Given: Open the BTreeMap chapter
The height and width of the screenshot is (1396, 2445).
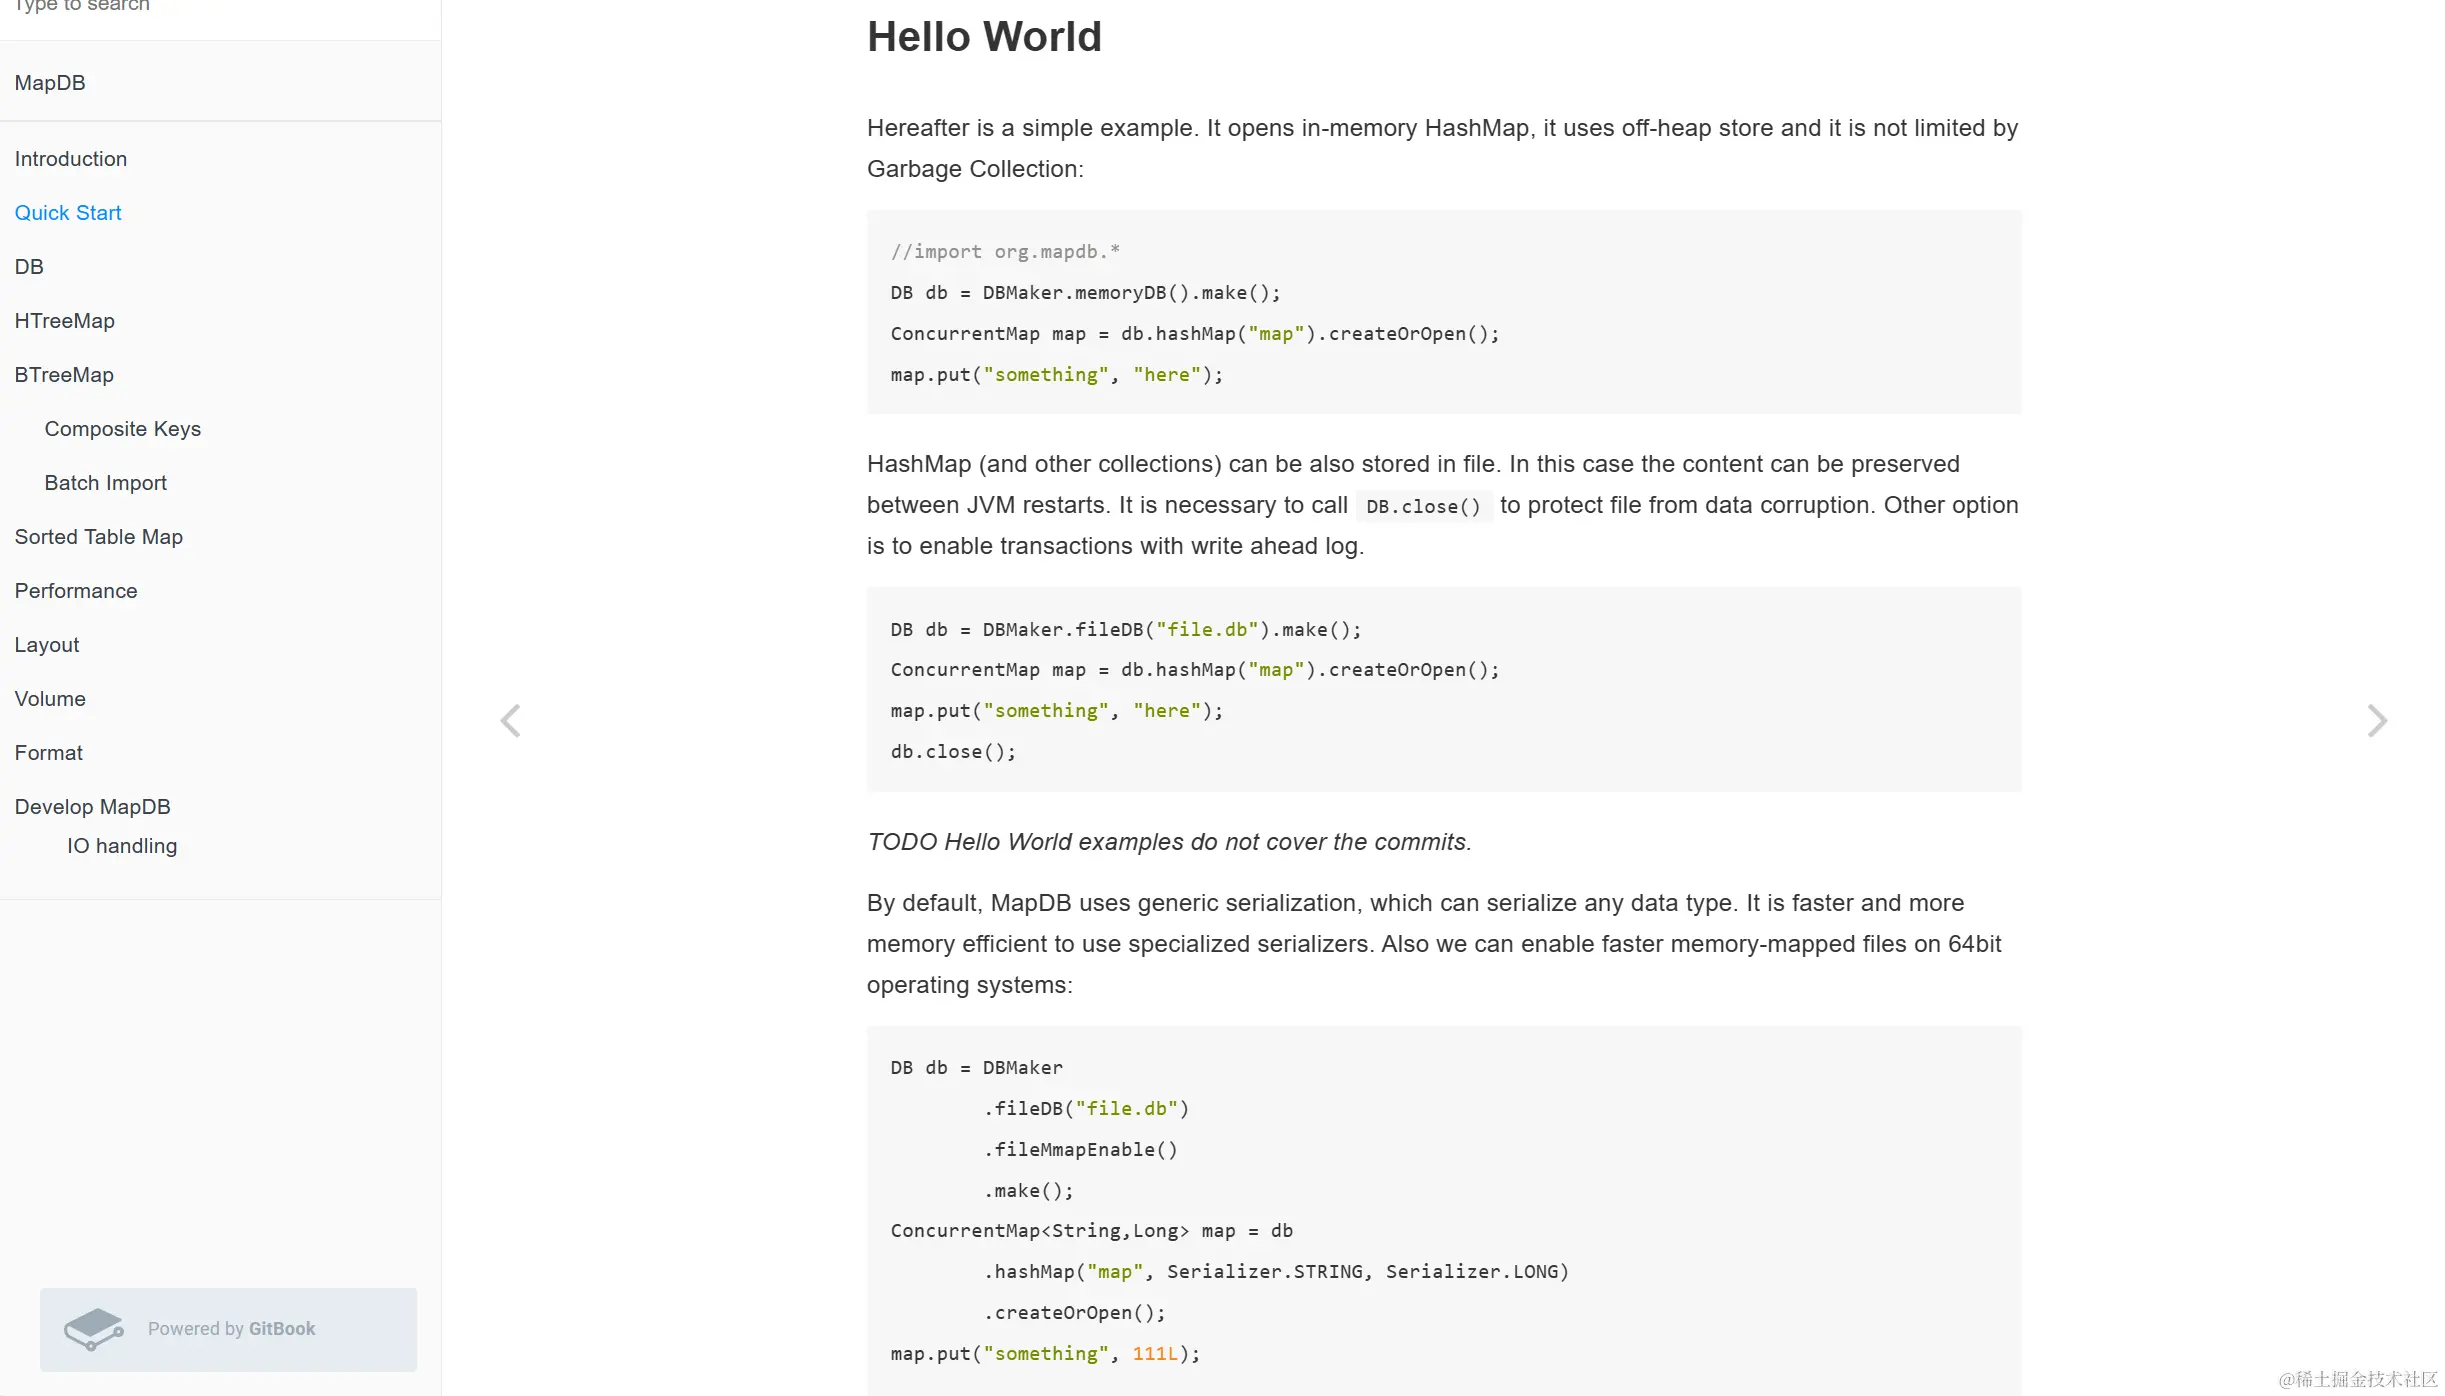Looking at the screenshot, I should (x=64, y=375).
